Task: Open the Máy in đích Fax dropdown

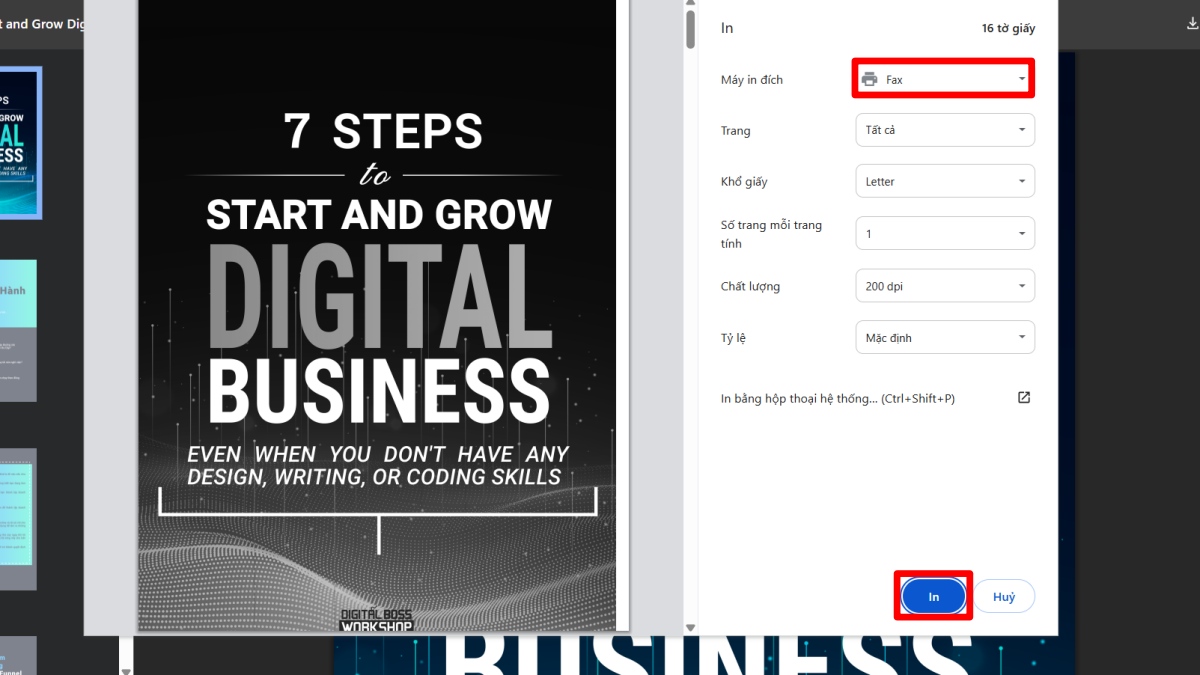Action: [x=944, y=79]
